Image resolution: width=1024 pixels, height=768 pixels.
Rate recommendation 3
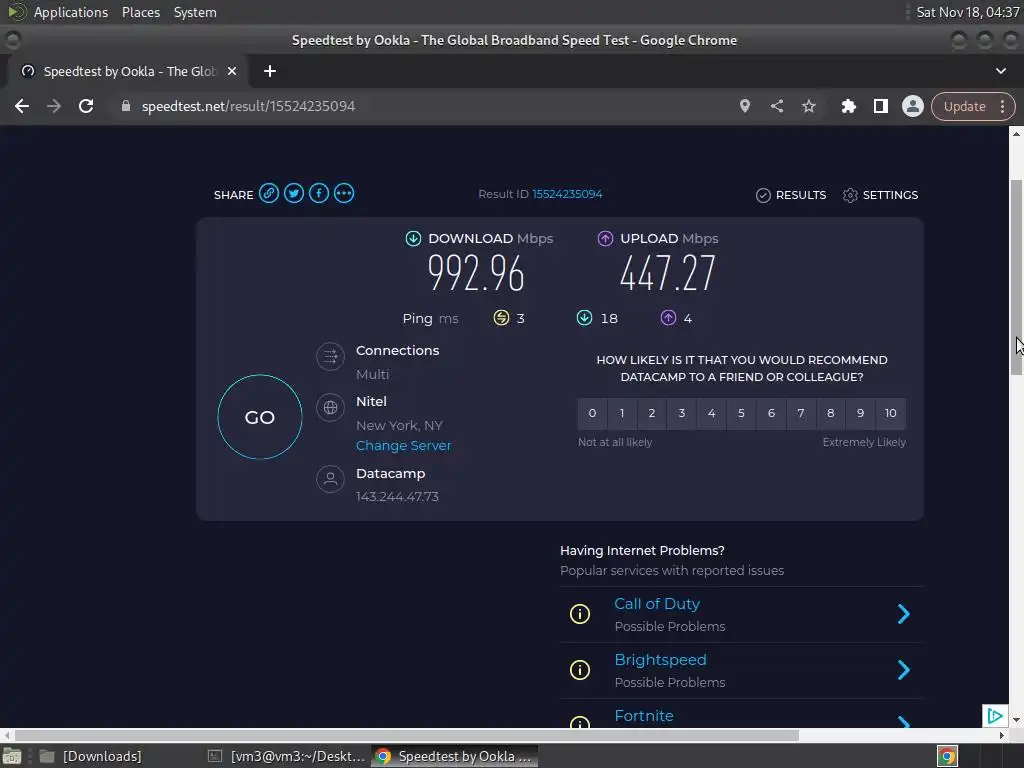point(682,413)
